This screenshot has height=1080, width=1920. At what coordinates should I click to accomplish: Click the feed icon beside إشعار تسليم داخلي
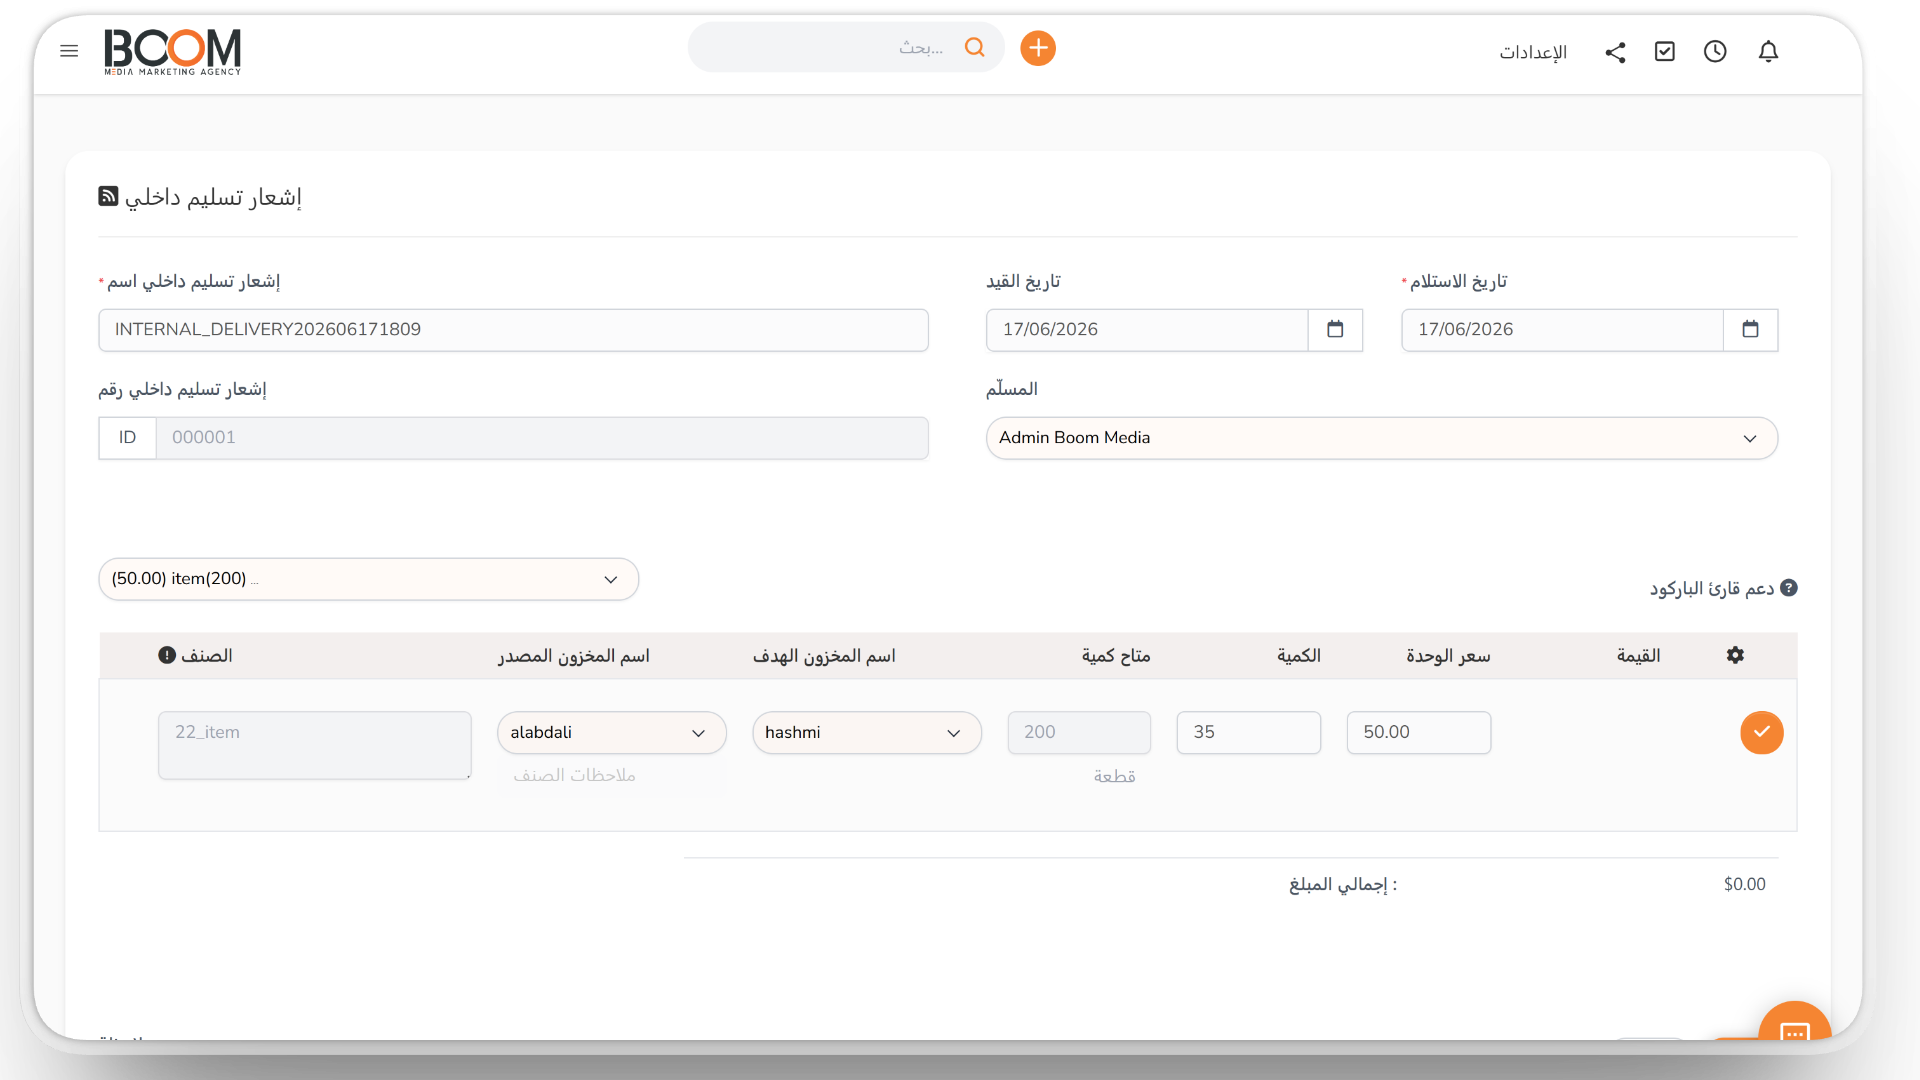pyautogui.click(x=108, y=196)
